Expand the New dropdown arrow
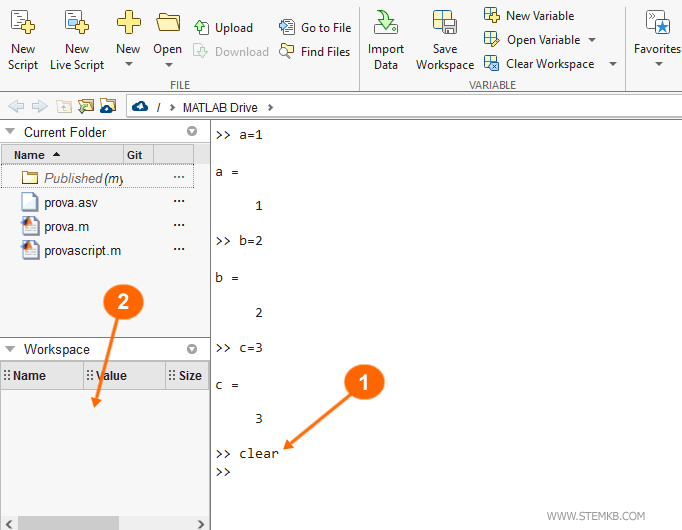Screen dimensions: 682x530 (x=128, y=66)
